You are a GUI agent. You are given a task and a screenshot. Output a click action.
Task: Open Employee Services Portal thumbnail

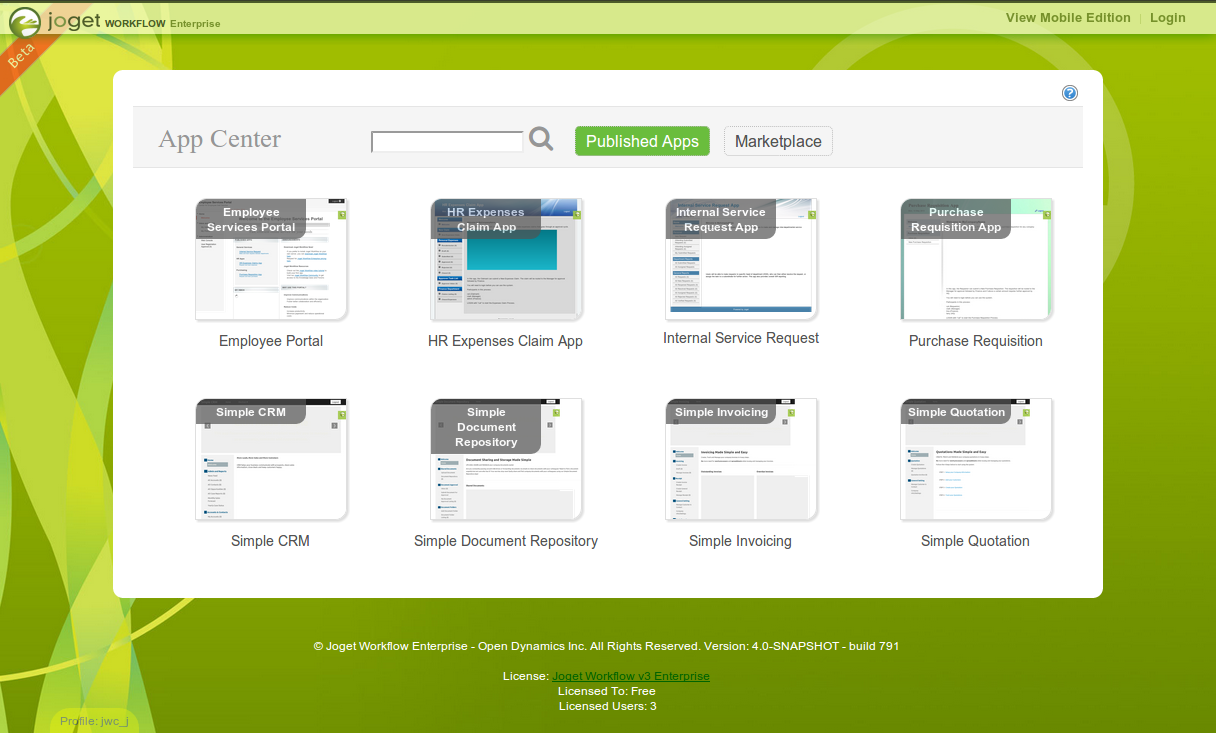(271, 259)
